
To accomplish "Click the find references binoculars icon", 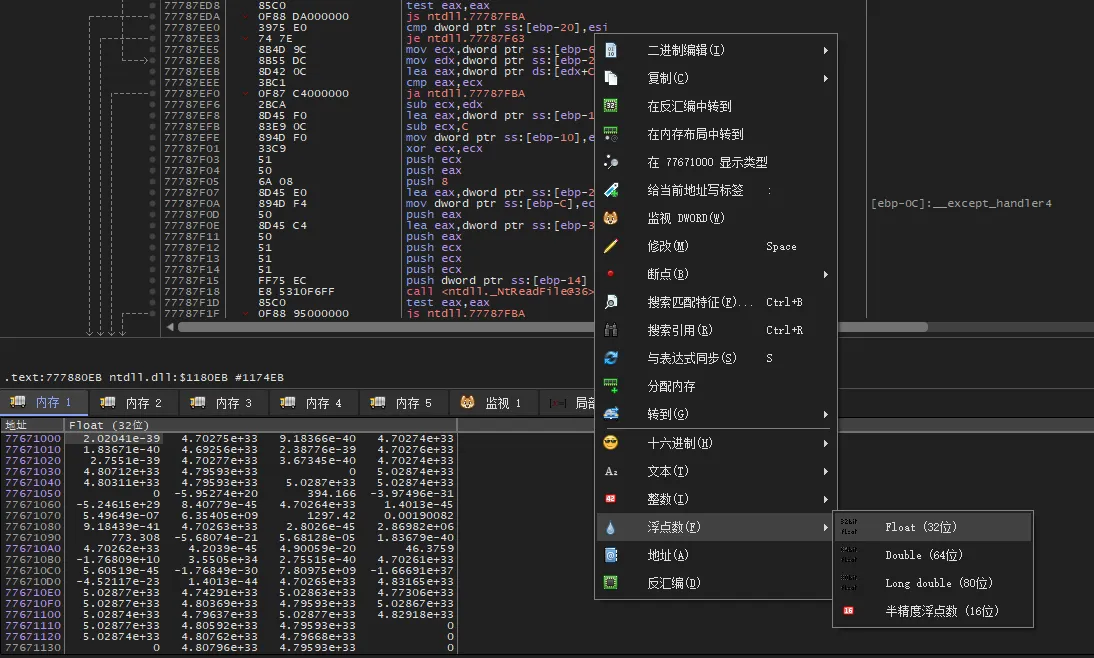I will (x=610, y=330).
